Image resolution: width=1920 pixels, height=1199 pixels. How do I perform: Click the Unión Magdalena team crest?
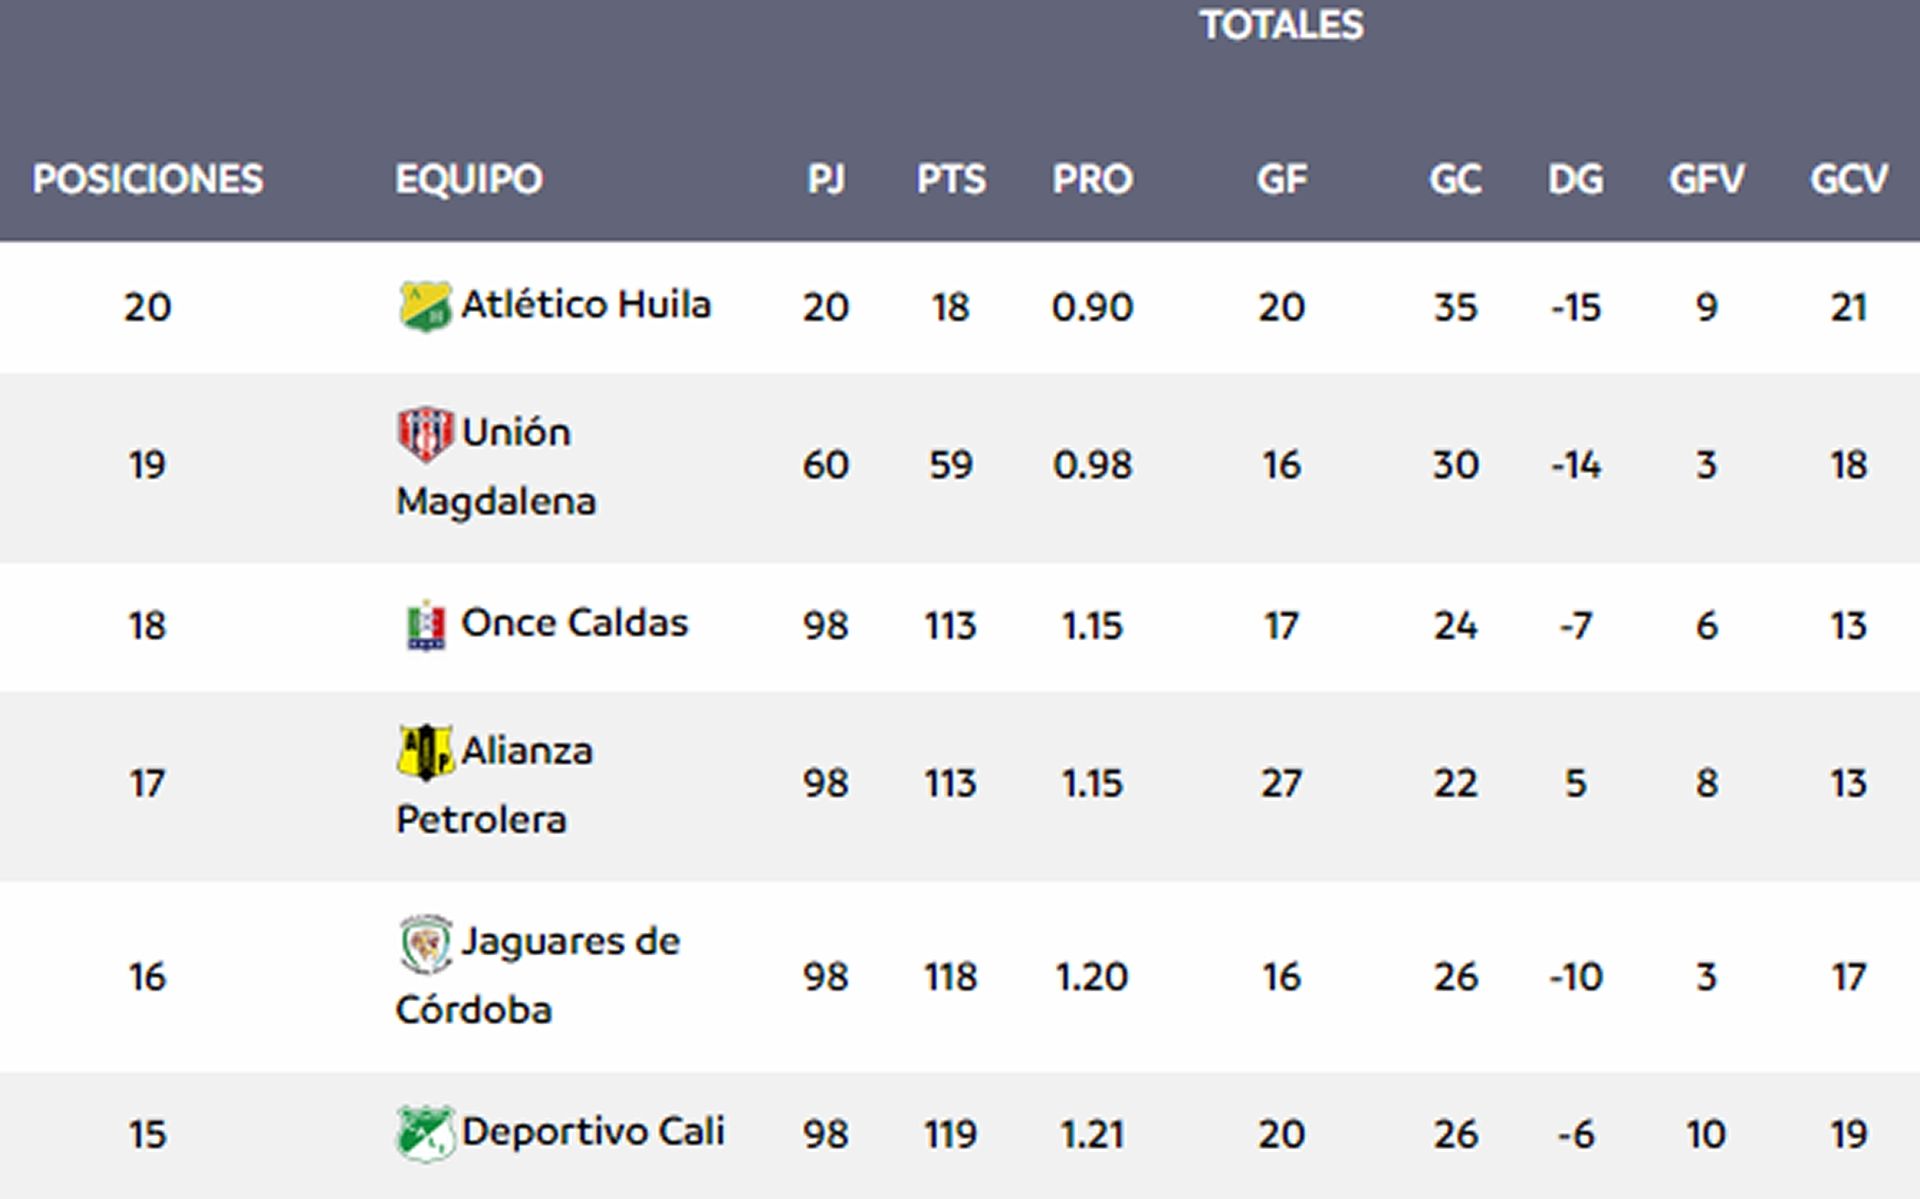[x=425, y=434]
